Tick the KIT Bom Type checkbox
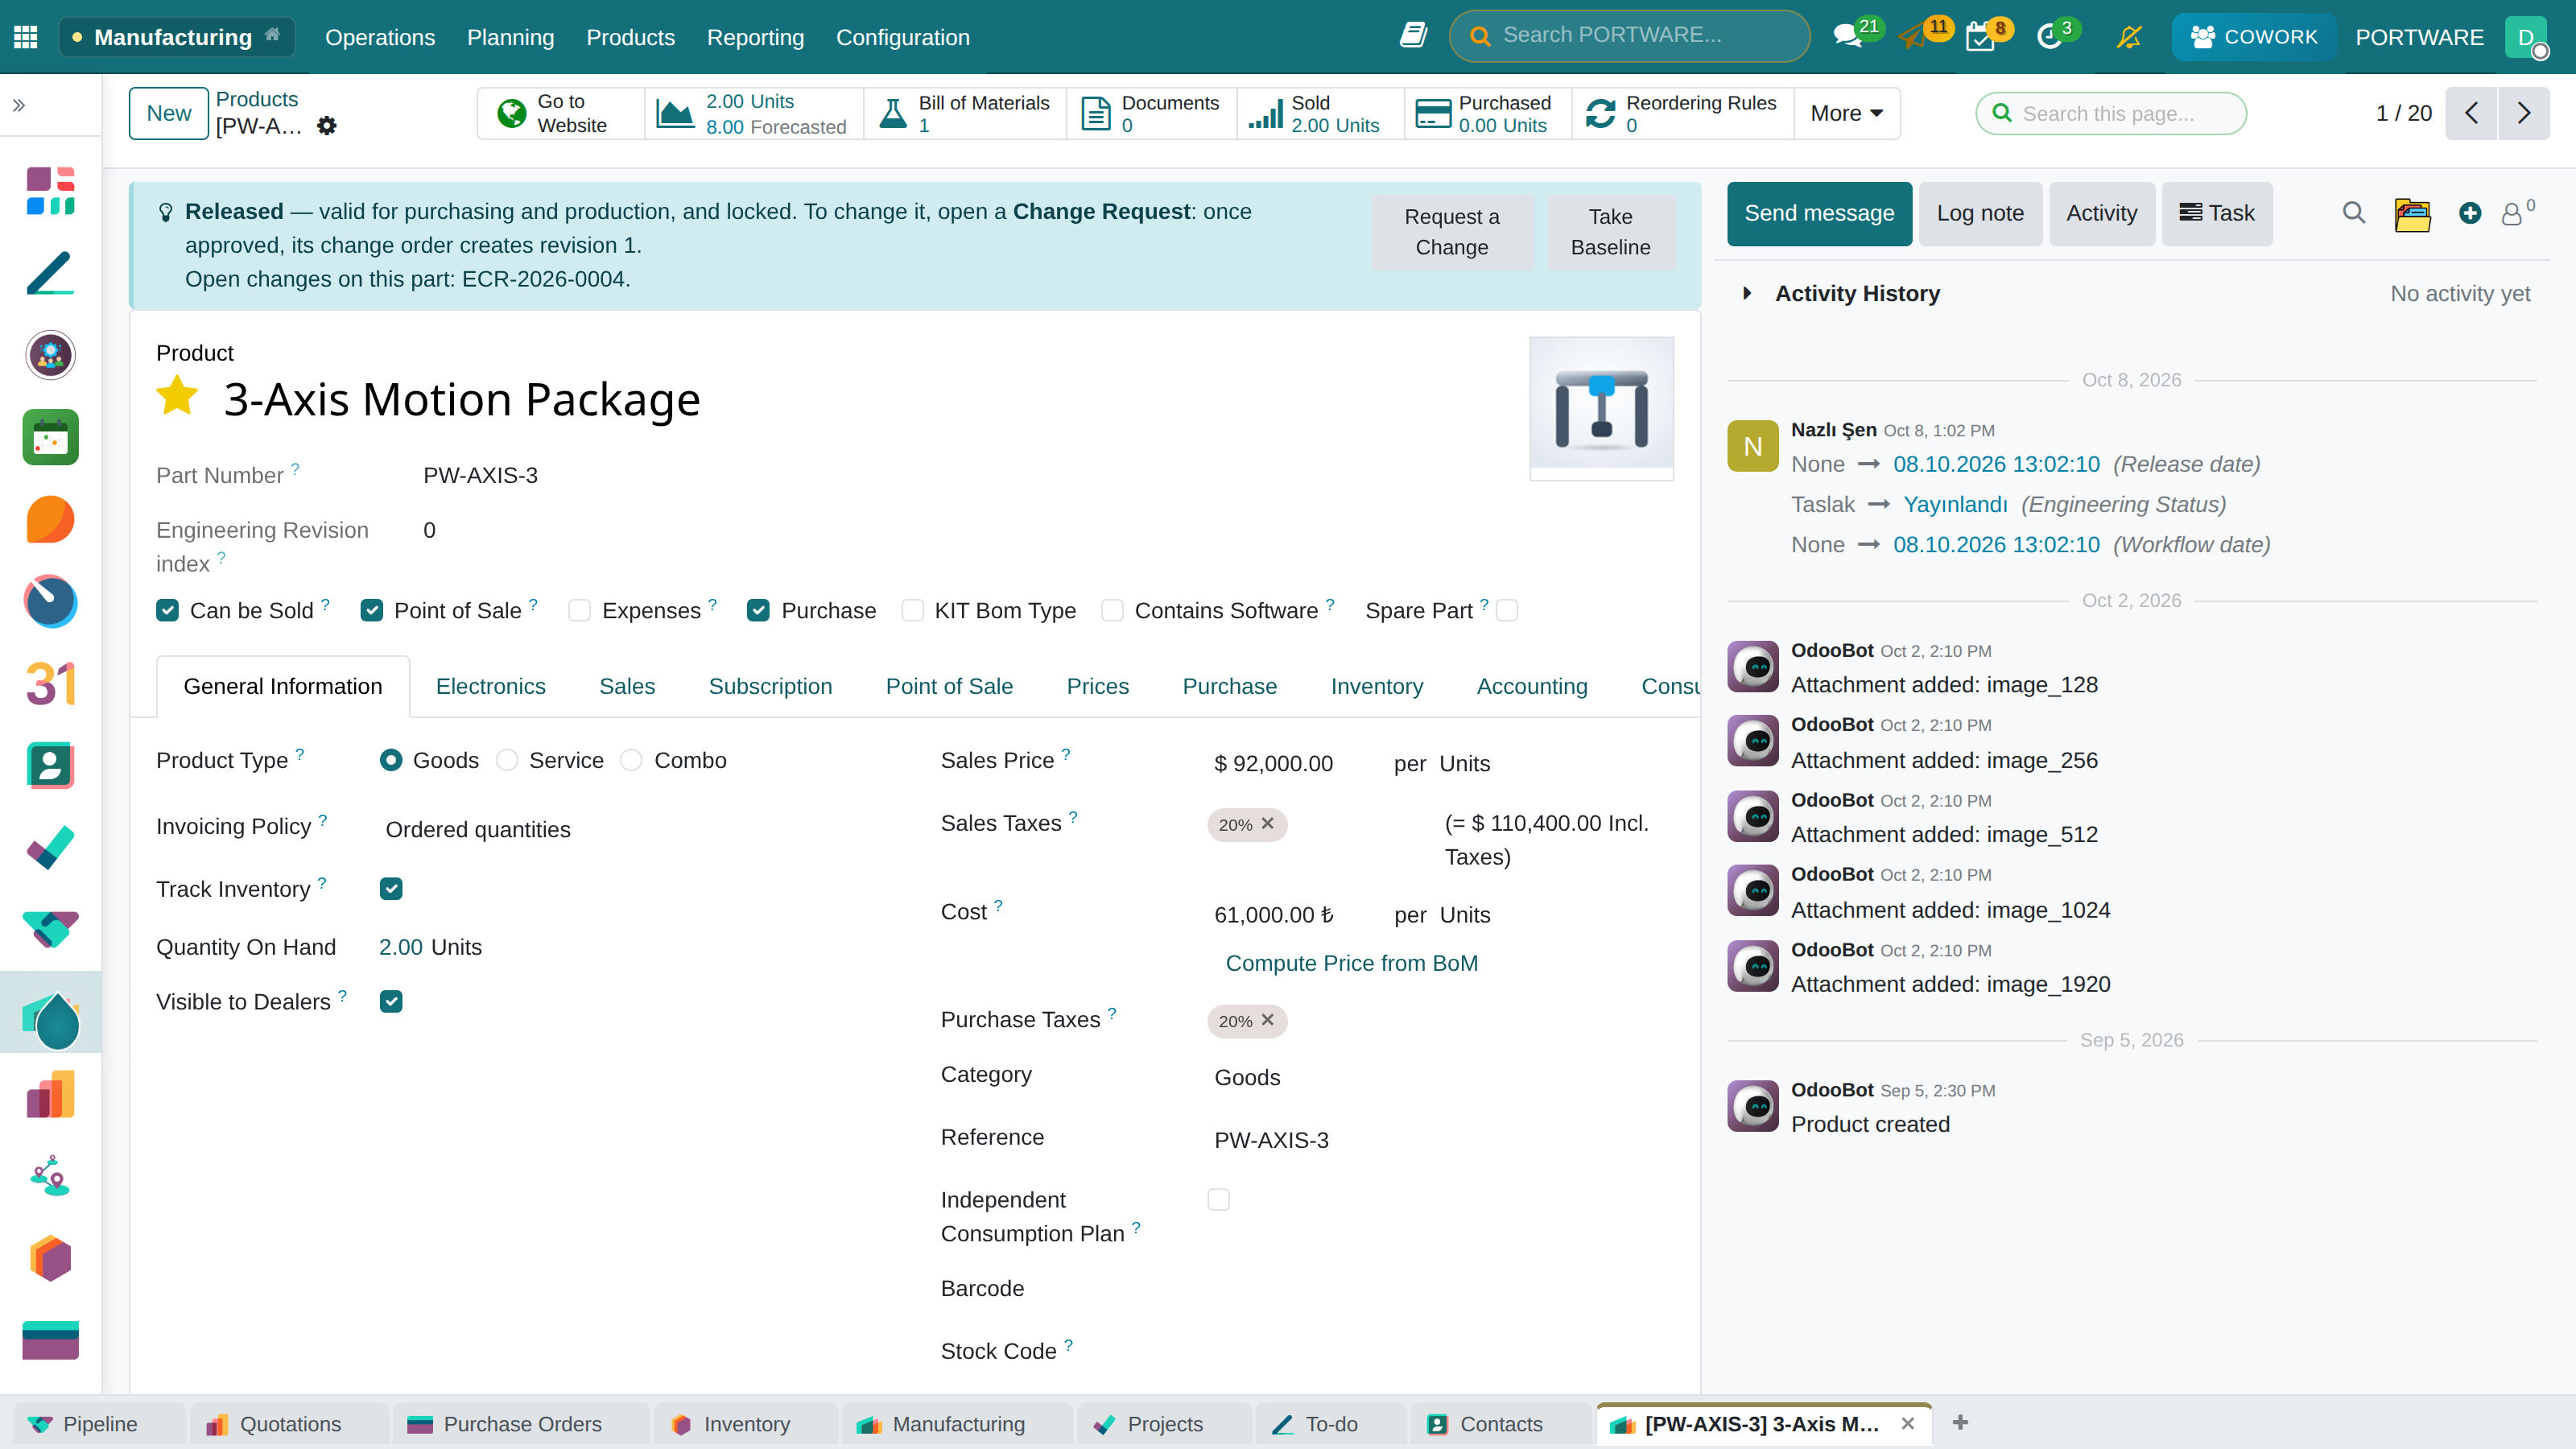This screenshot has height=1449, width=2576. (x=912, y=610)
